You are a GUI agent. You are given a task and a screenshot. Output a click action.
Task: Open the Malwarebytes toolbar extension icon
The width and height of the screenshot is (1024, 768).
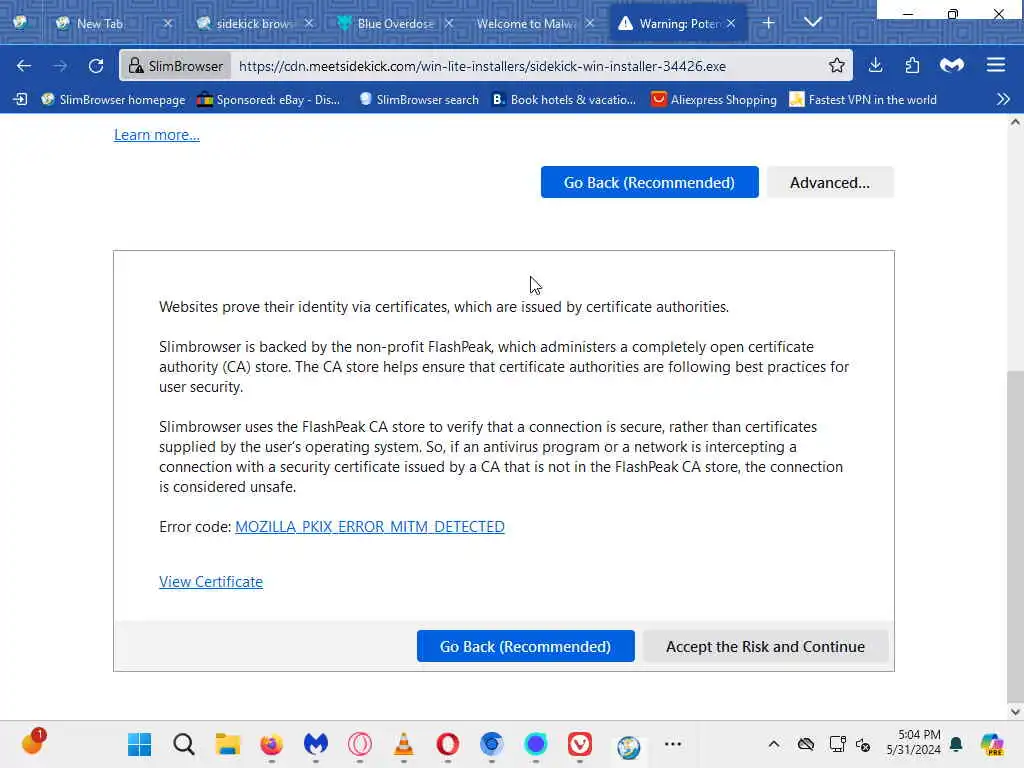[x=952, y=65]
